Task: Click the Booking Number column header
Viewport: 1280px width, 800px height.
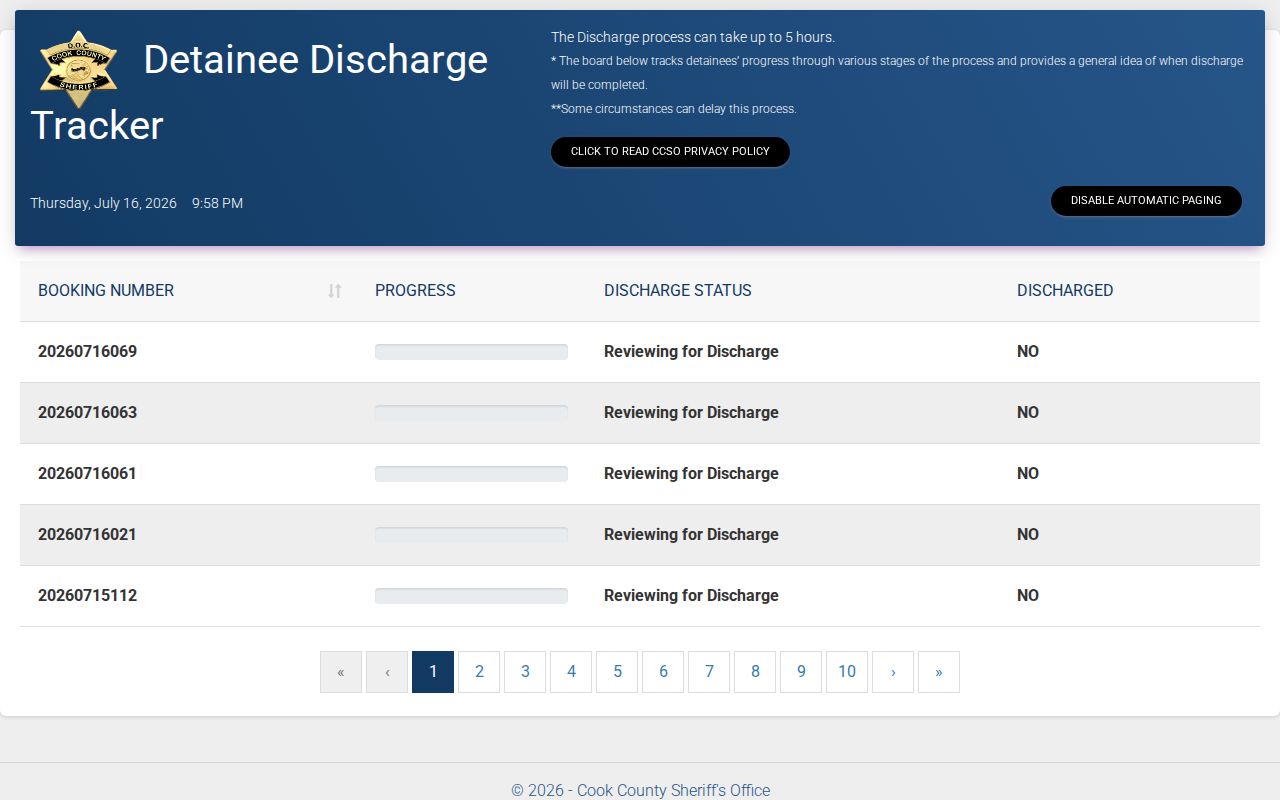Action: click(x=106, y=291)
